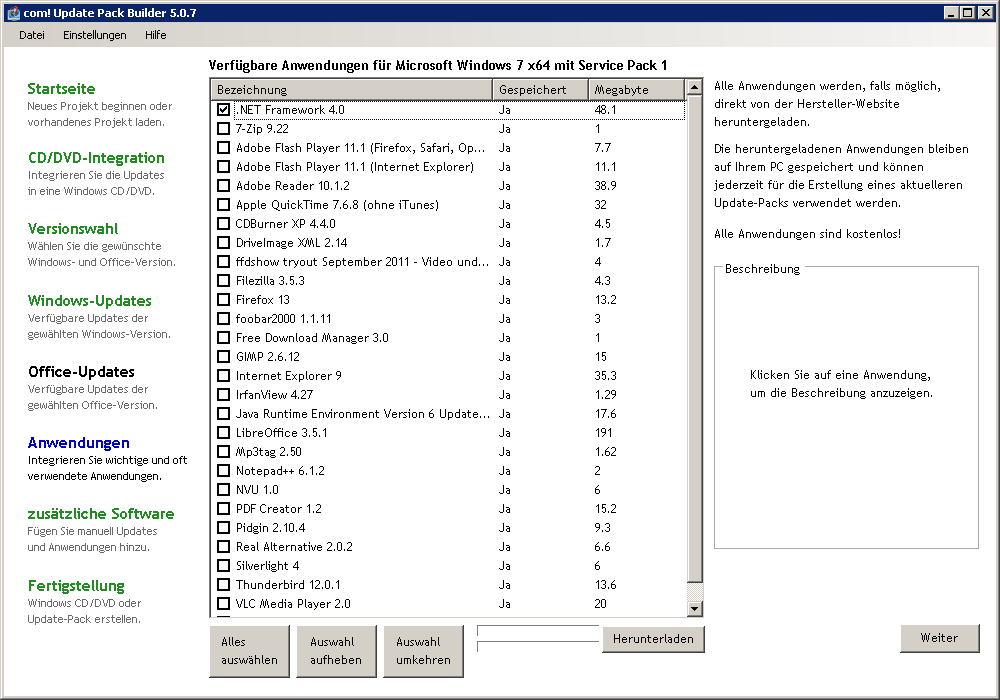Click the list scrollbar up arrow
The image size is (1000, 700).
[695, 87]
